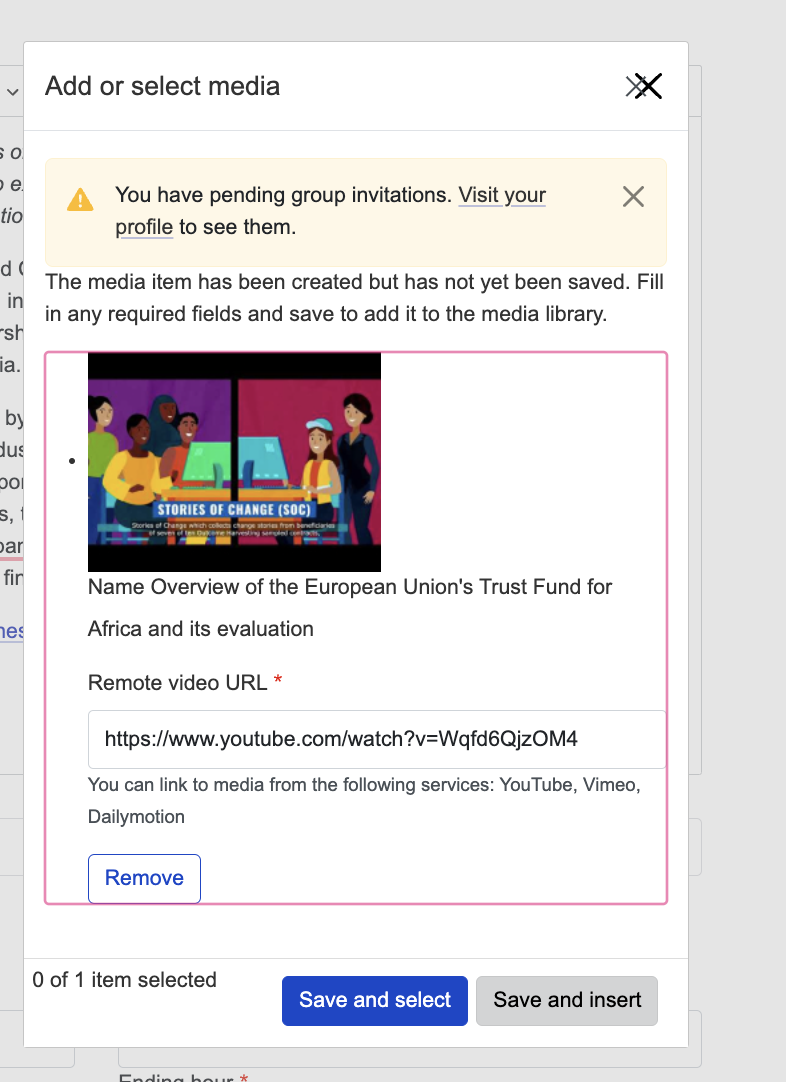
Task: Click the partially hidden blue link at left edge
Action: point(12,631)
